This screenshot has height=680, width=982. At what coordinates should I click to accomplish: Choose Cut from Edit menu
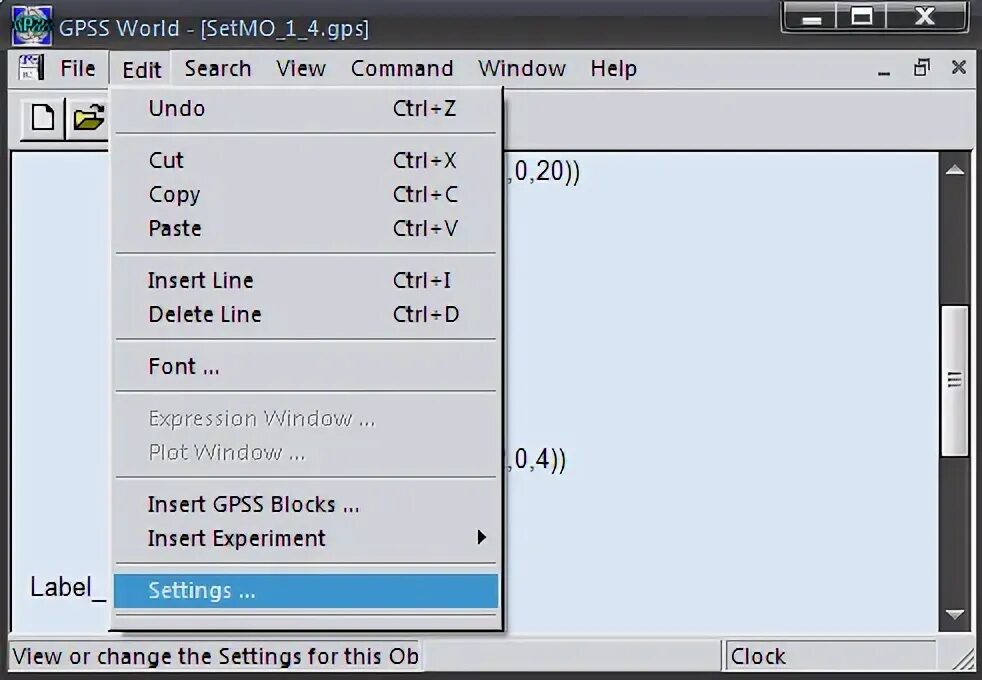306,160
